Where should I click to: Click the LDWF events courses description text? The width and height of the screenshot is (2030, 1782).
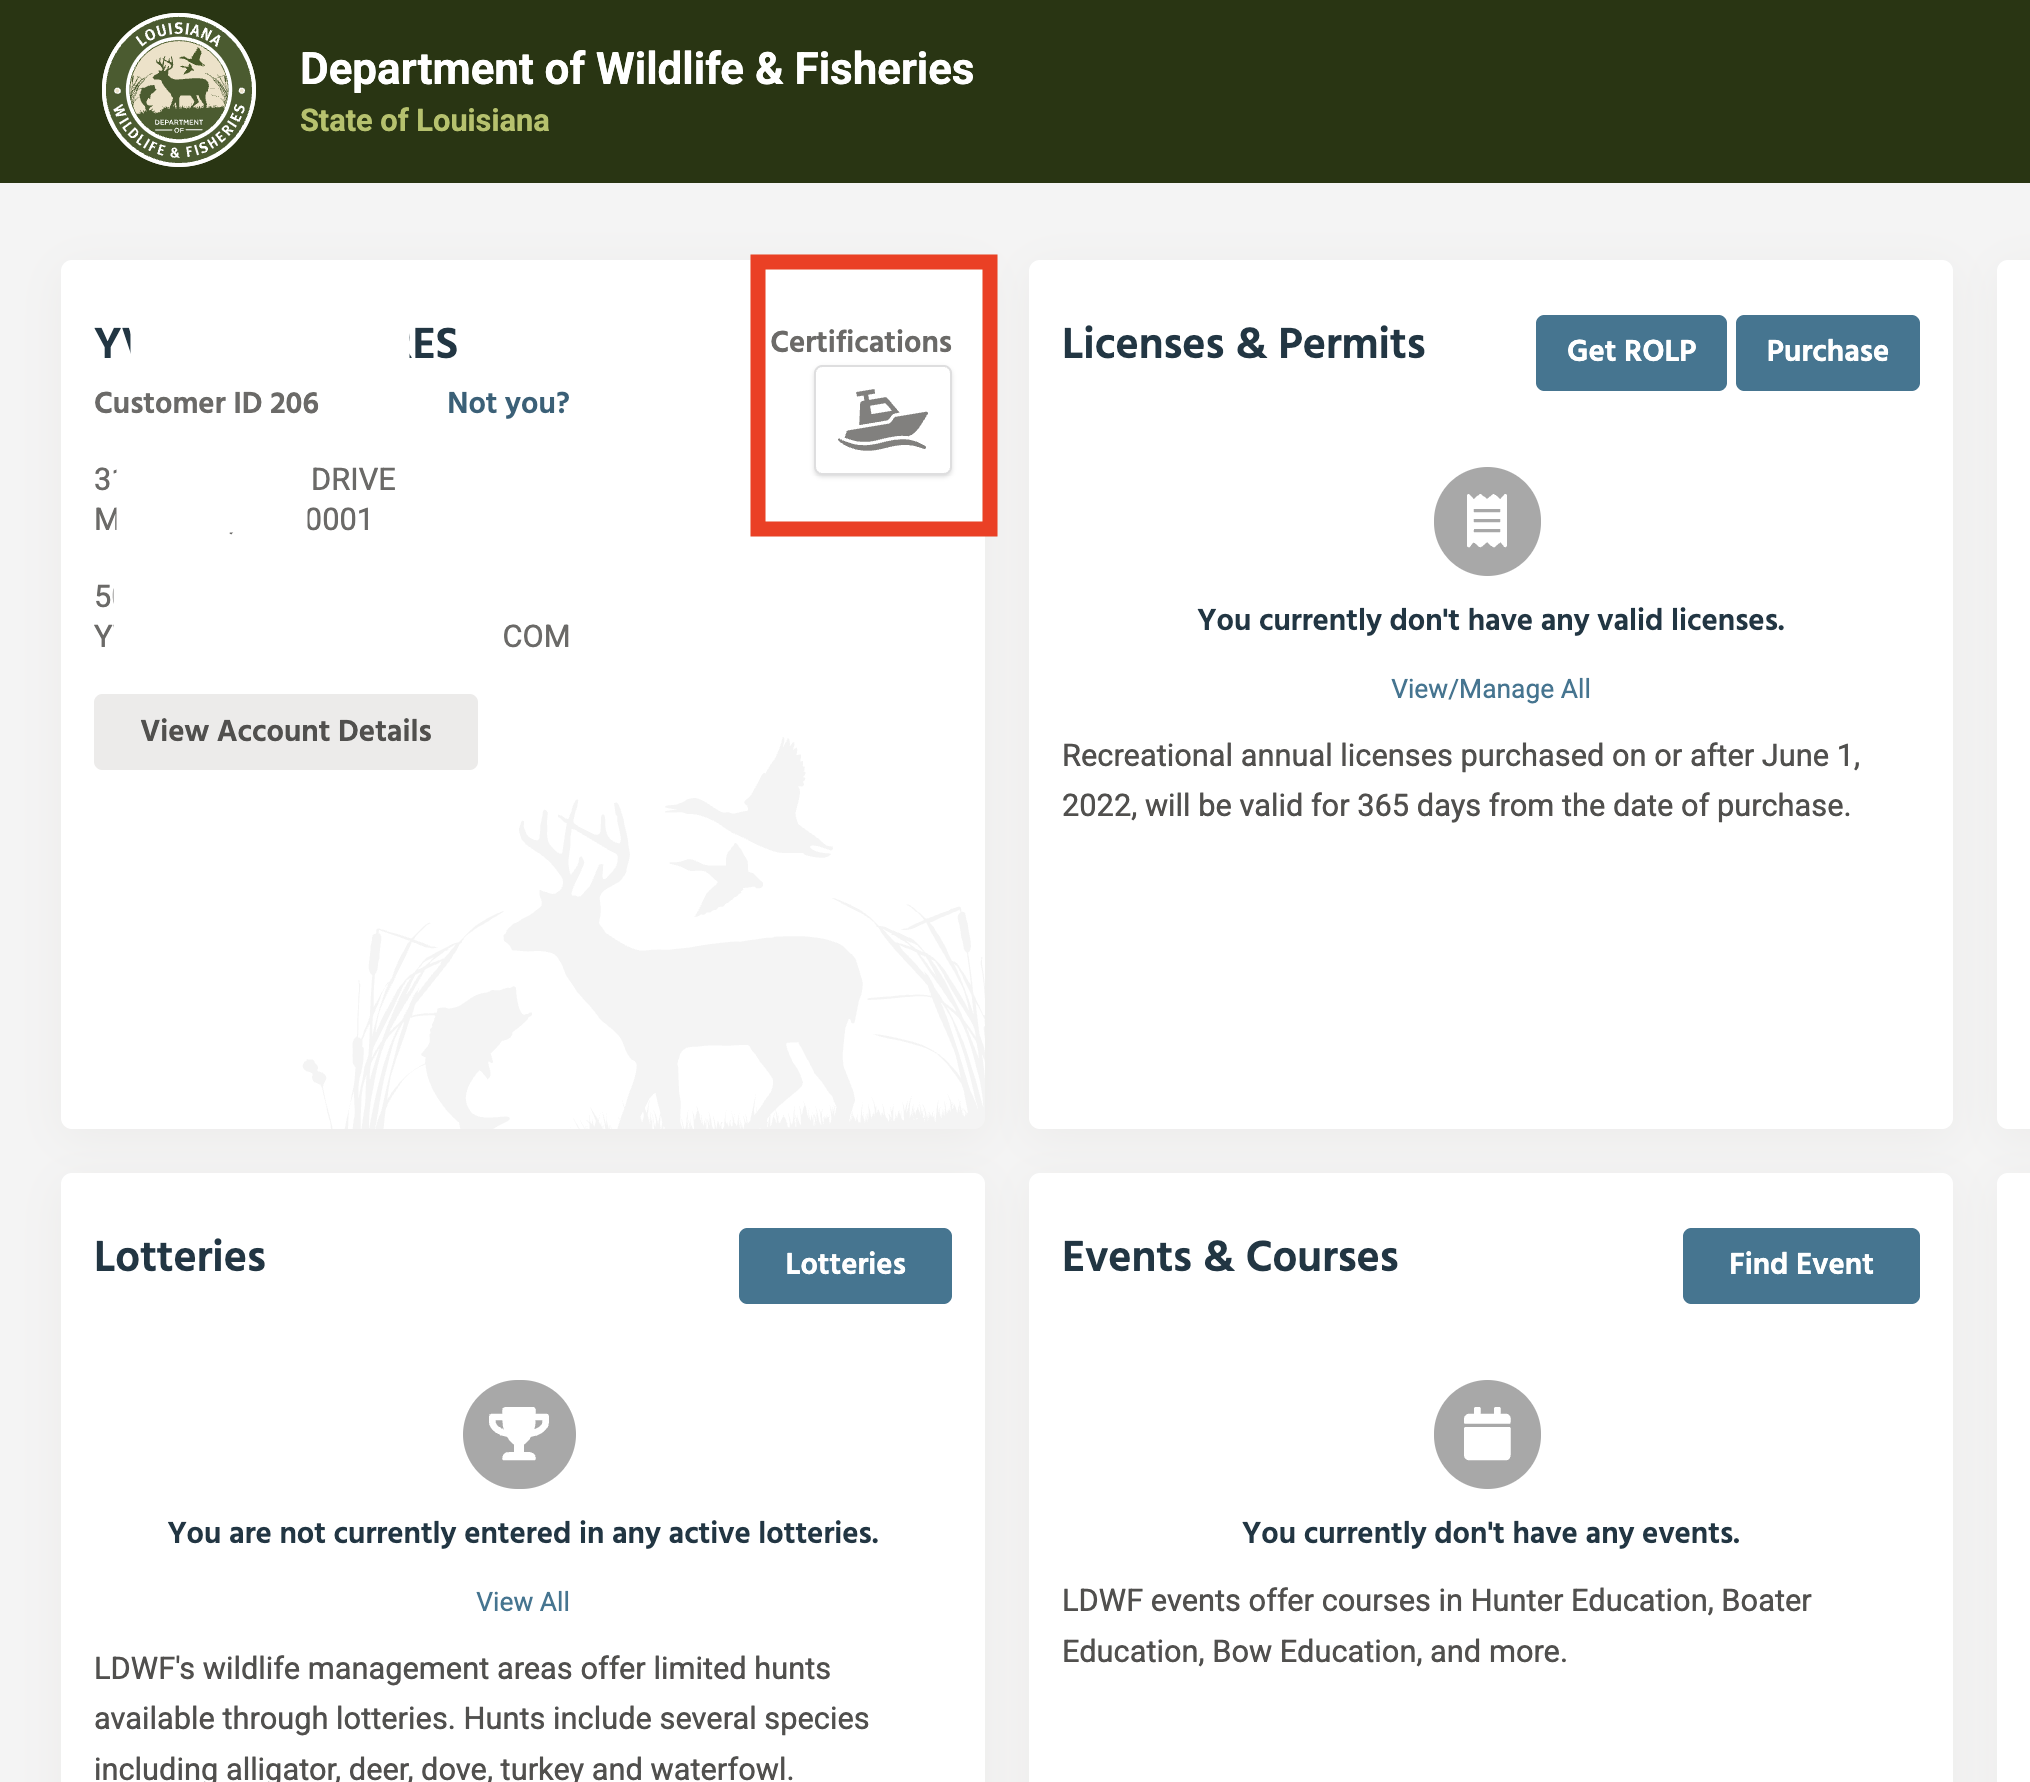pyautogui.click(x=1436, y=1626)
